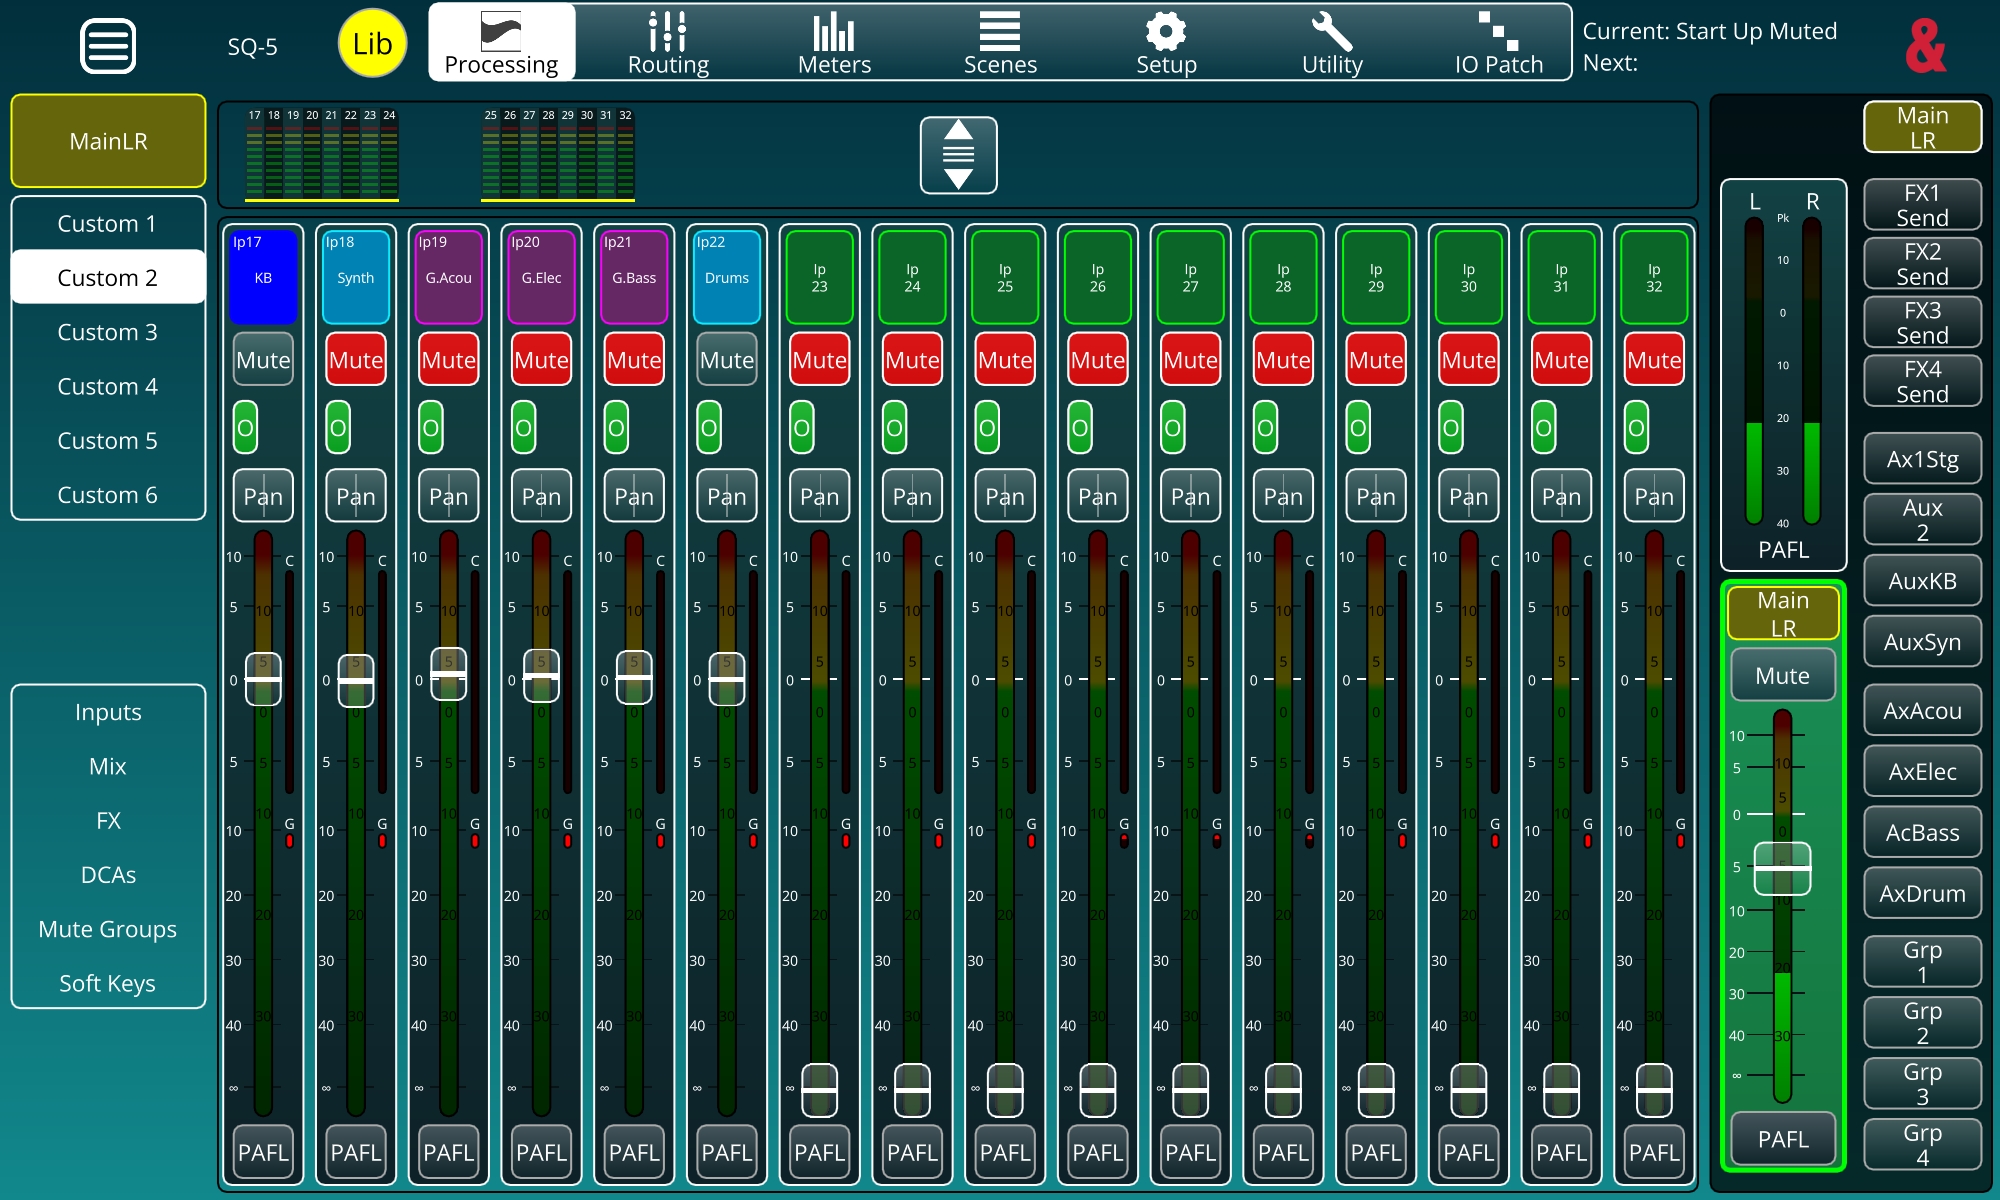Open the hamburger menu icon
Viewport: 2000px width, 1200px height.
107,46
